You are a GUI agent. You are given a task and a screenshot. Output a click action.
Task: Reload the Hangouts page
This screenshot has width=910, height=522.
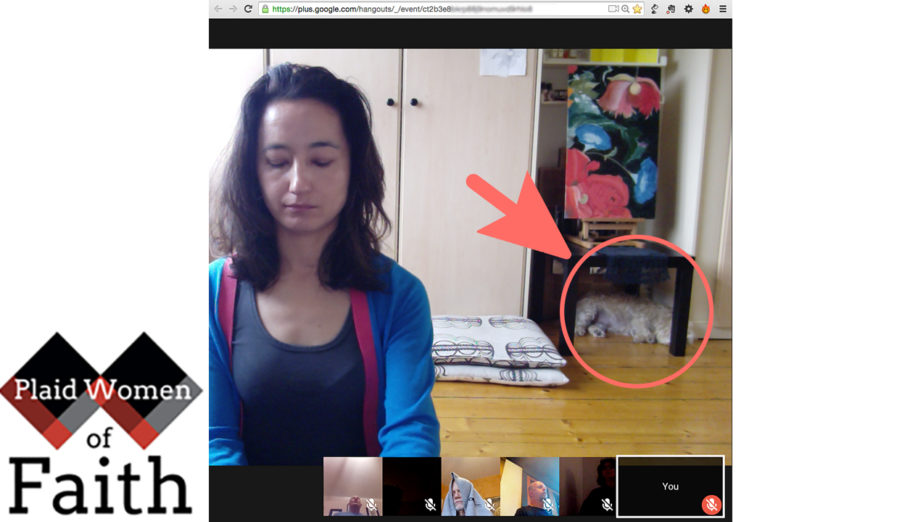[x=249, y=9]
